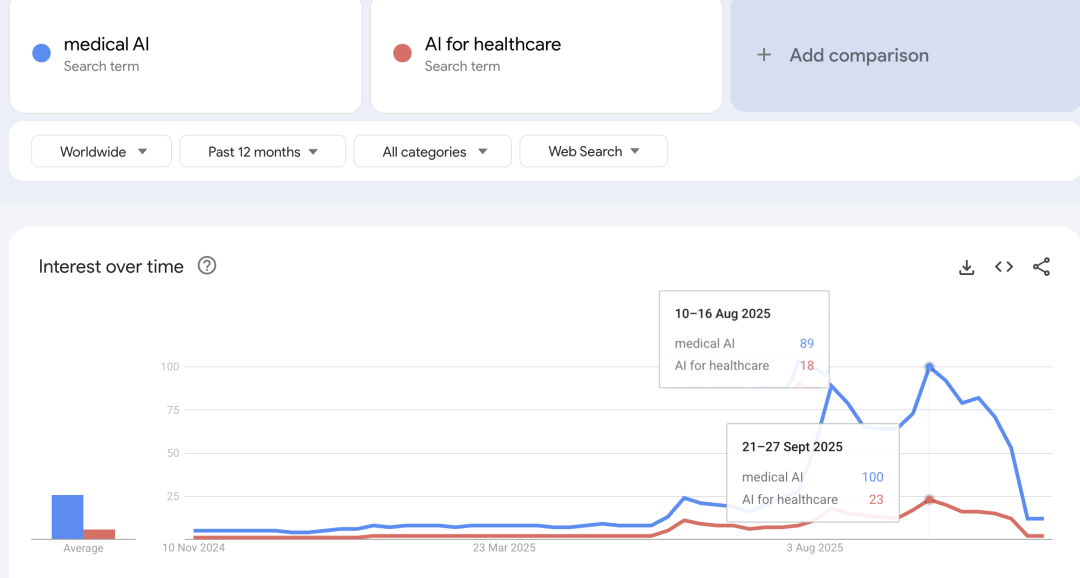
Task: Download the Interest over time data
Action: pos(966,267)
